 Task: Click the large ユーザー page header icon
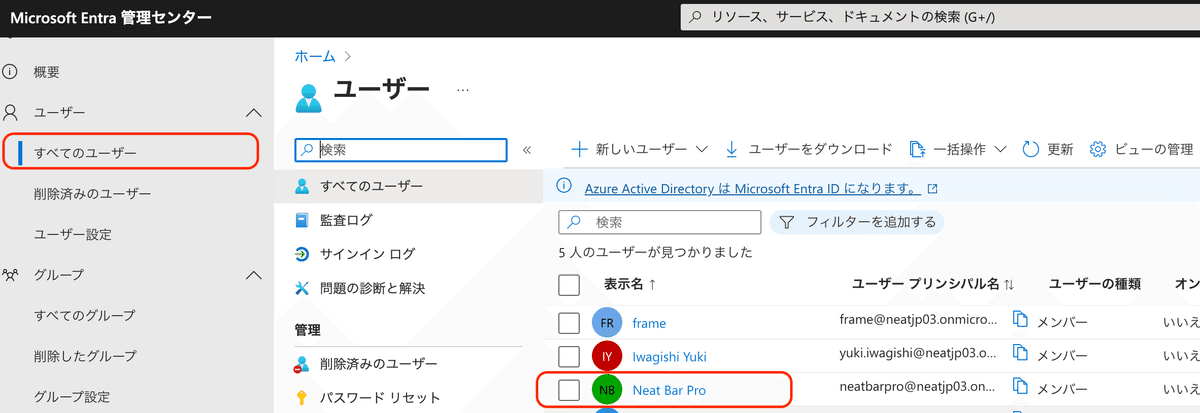coord(310,97)
